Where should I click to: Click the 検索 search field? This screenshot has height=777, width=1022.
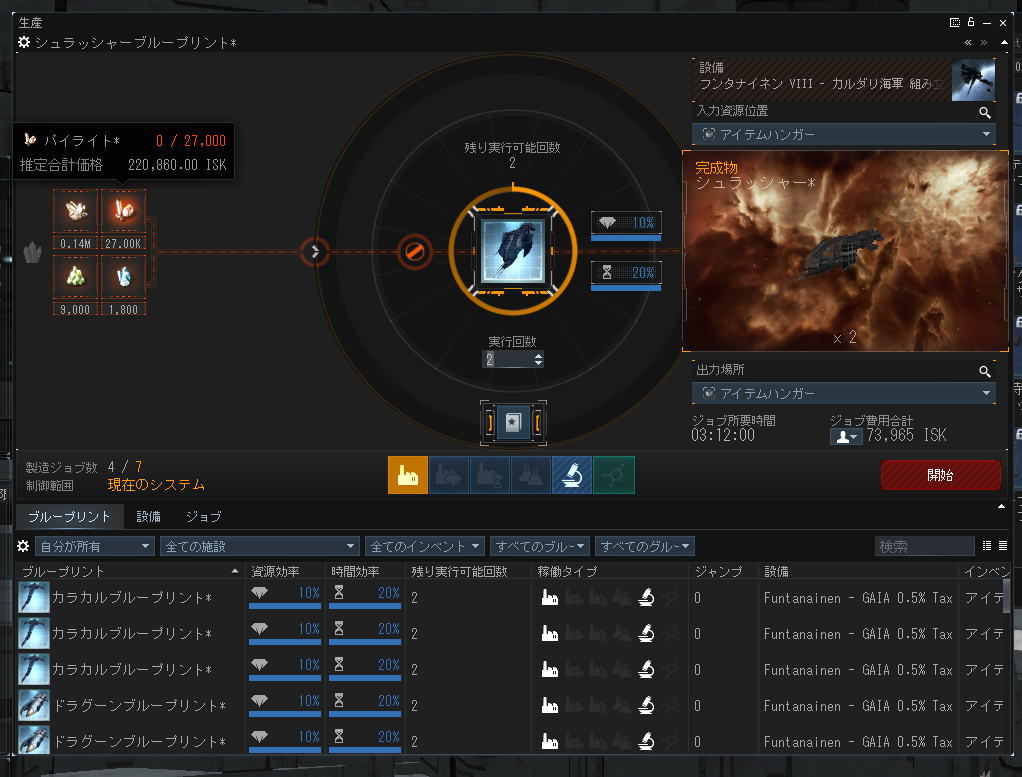point(924,546)
